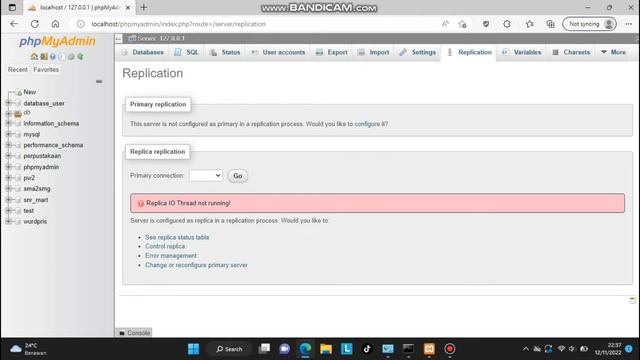The height and width of the screenshot is (360, 640).
Task: Expand pw2 database node
Action: coord(8,178)
